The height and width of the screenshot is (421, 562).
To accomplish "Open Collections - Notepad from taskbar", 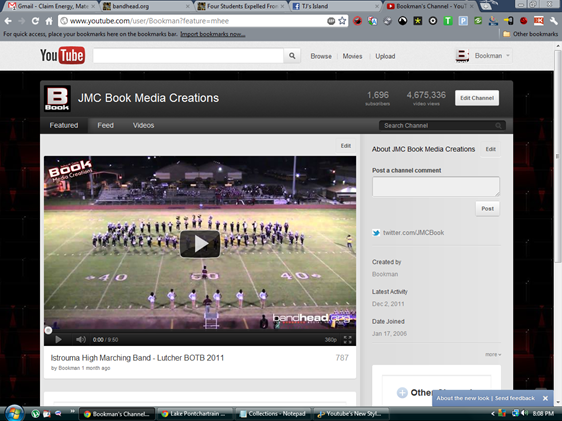I will [x=273, y=414].
